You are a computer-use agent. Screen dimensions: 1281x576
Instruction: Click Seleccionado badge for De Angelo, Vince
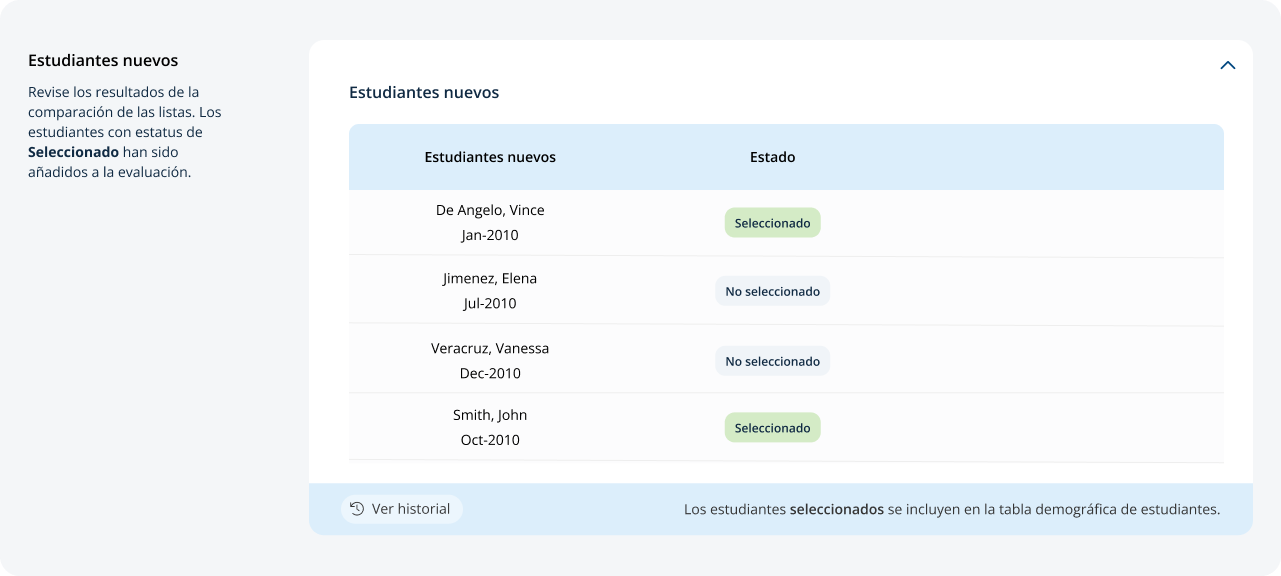coord(772,223)
